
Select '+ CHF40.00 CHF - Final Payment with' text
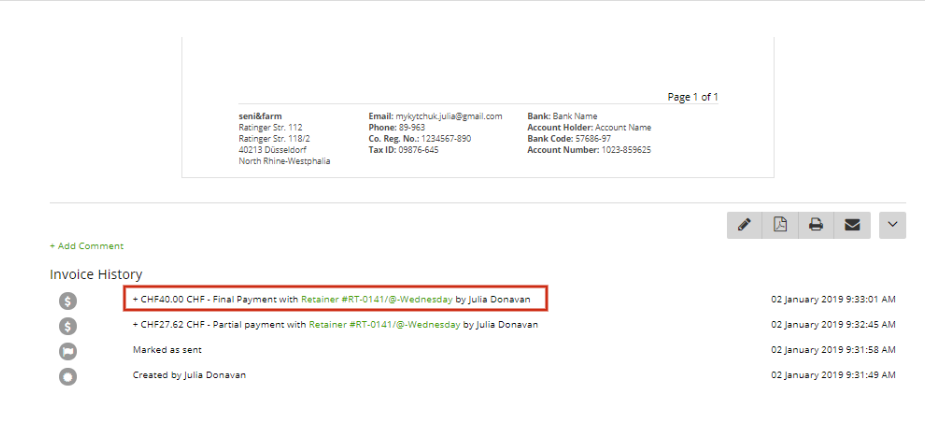click(216, 300)
